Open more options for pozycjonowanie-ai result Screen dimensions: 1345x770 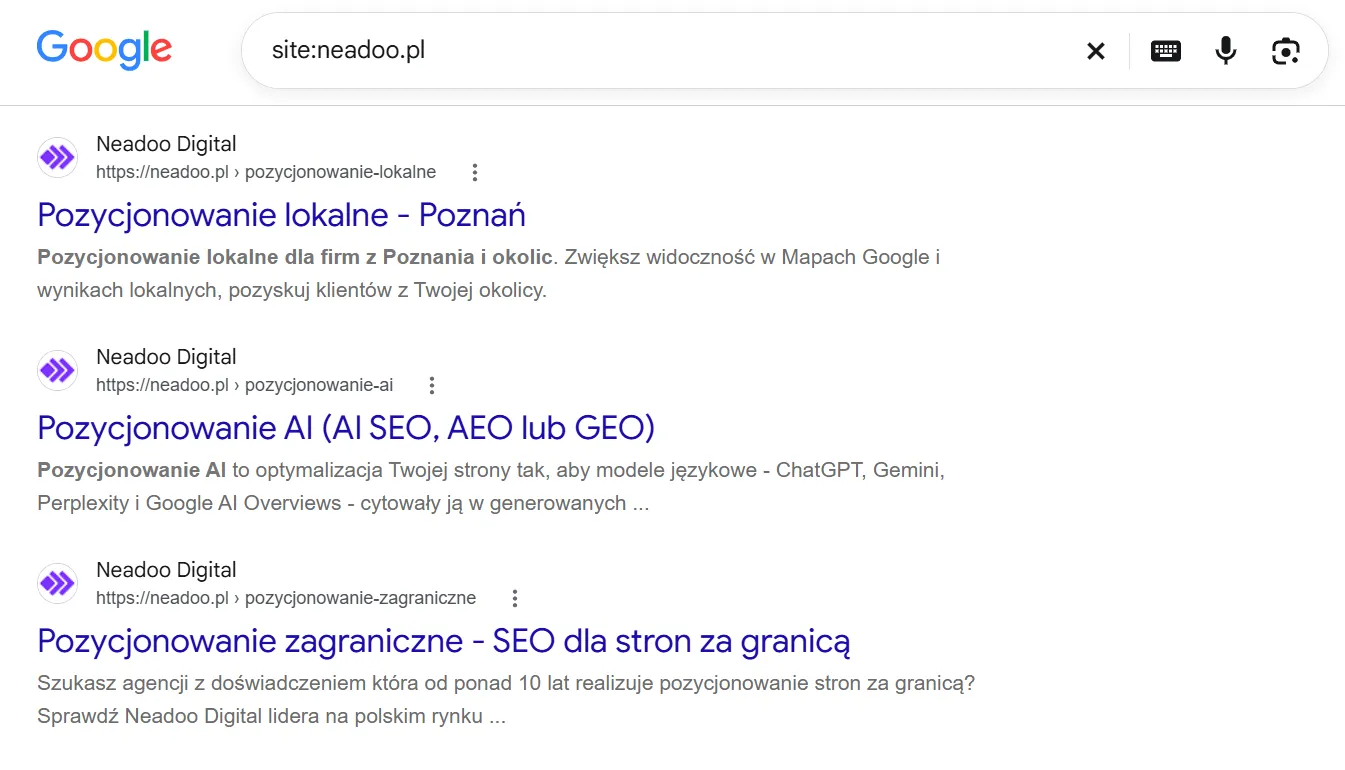tap(432, 385)
